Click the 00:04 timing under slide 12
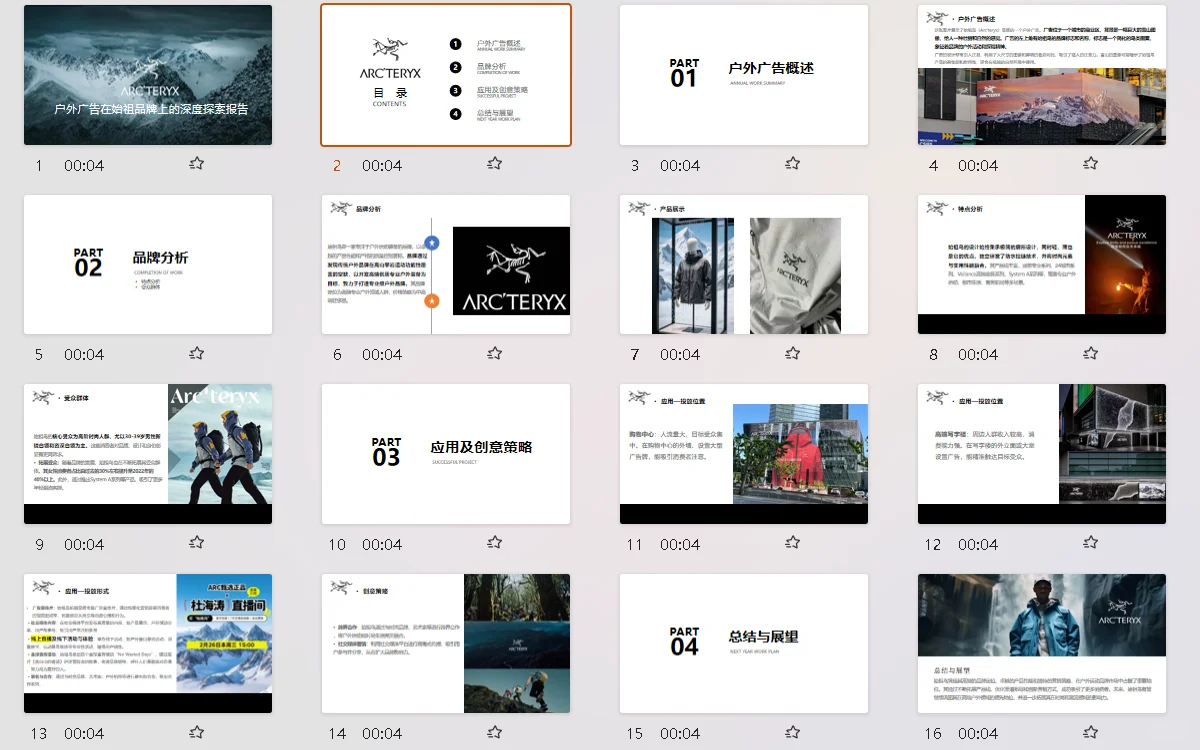Viewport: 1200px width, 750px height. coord(978,545)
